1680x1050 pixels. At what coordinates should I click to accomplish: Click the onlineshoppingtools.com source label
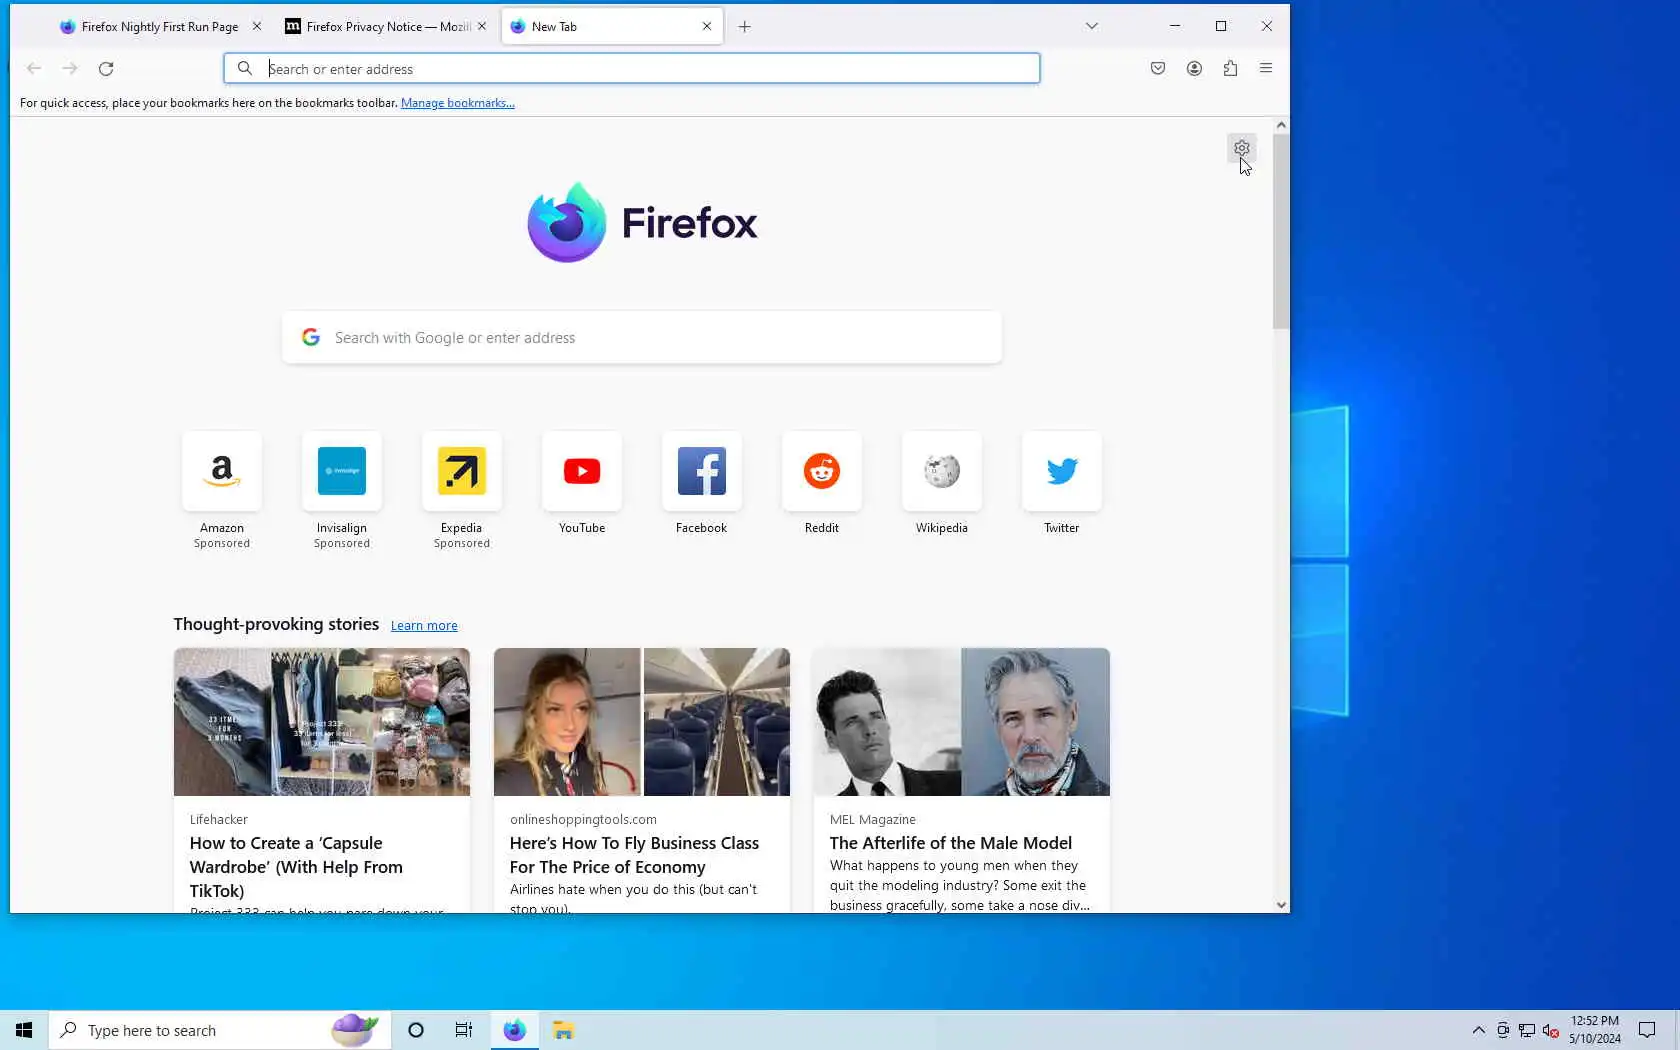pyautogui.click(x=583, y=819)
